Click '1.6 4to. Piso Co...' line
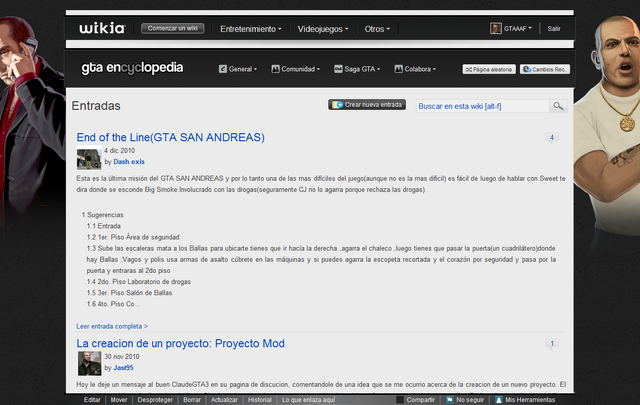Image resolution: width=640 pixels, height=405 pixels. 113,304
